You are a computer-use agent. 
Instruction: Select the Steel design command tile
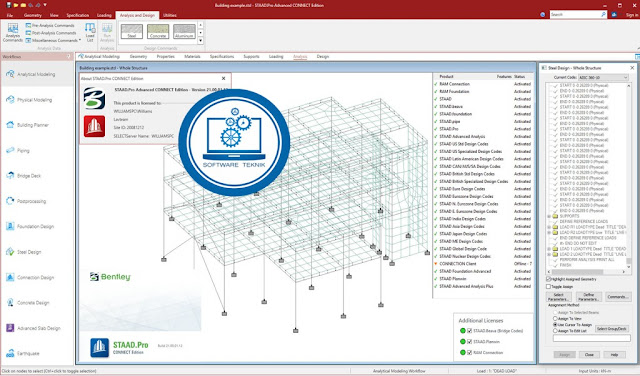coord(132,31)
